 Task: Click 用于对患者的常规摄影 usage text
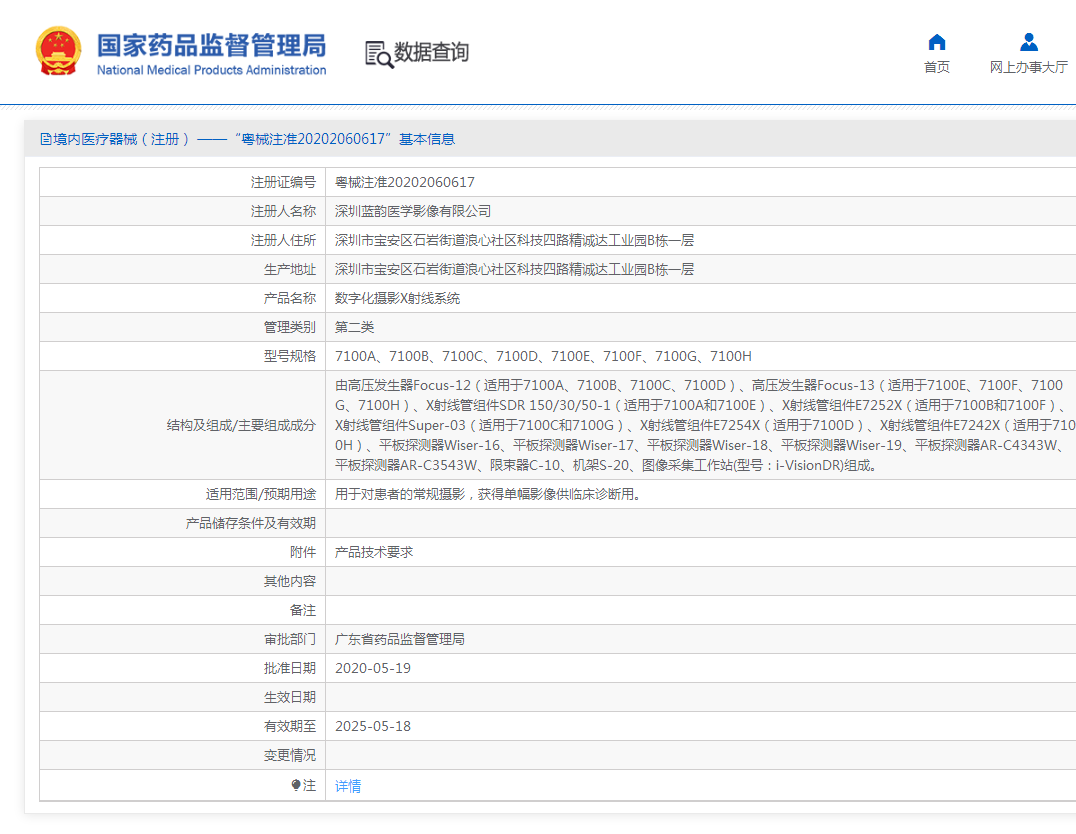click(490, 494)
